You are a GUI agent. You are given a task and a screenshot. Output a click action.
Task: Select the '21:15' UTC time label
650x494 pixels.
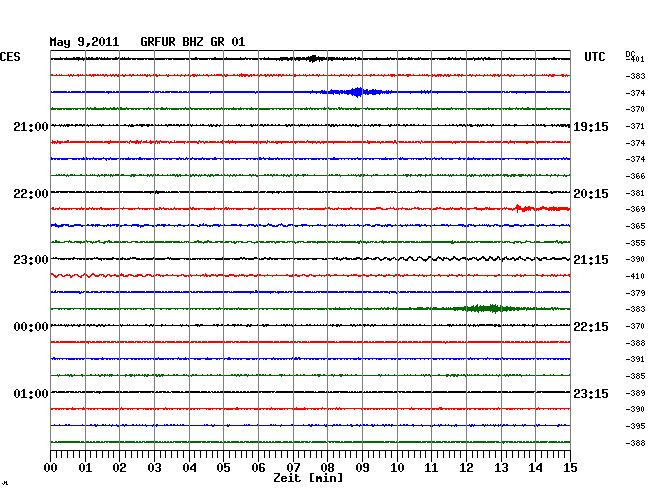[591, 260]
